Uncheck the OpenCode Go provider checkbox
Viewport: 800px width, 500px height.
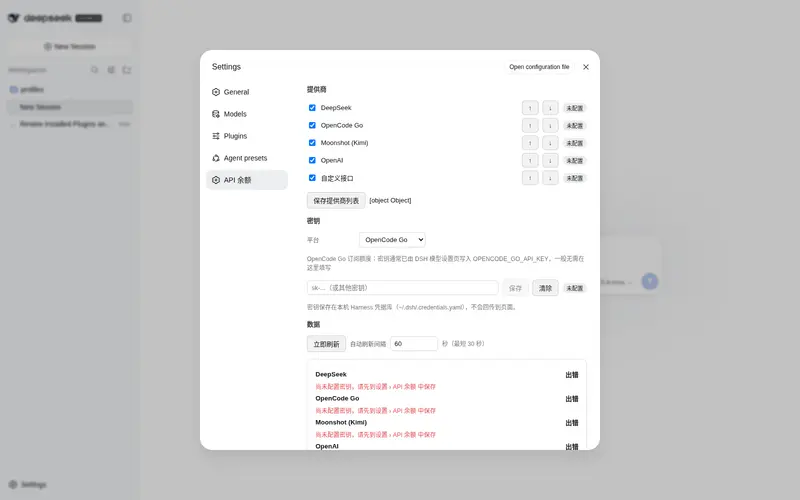(x=312, y=125)
